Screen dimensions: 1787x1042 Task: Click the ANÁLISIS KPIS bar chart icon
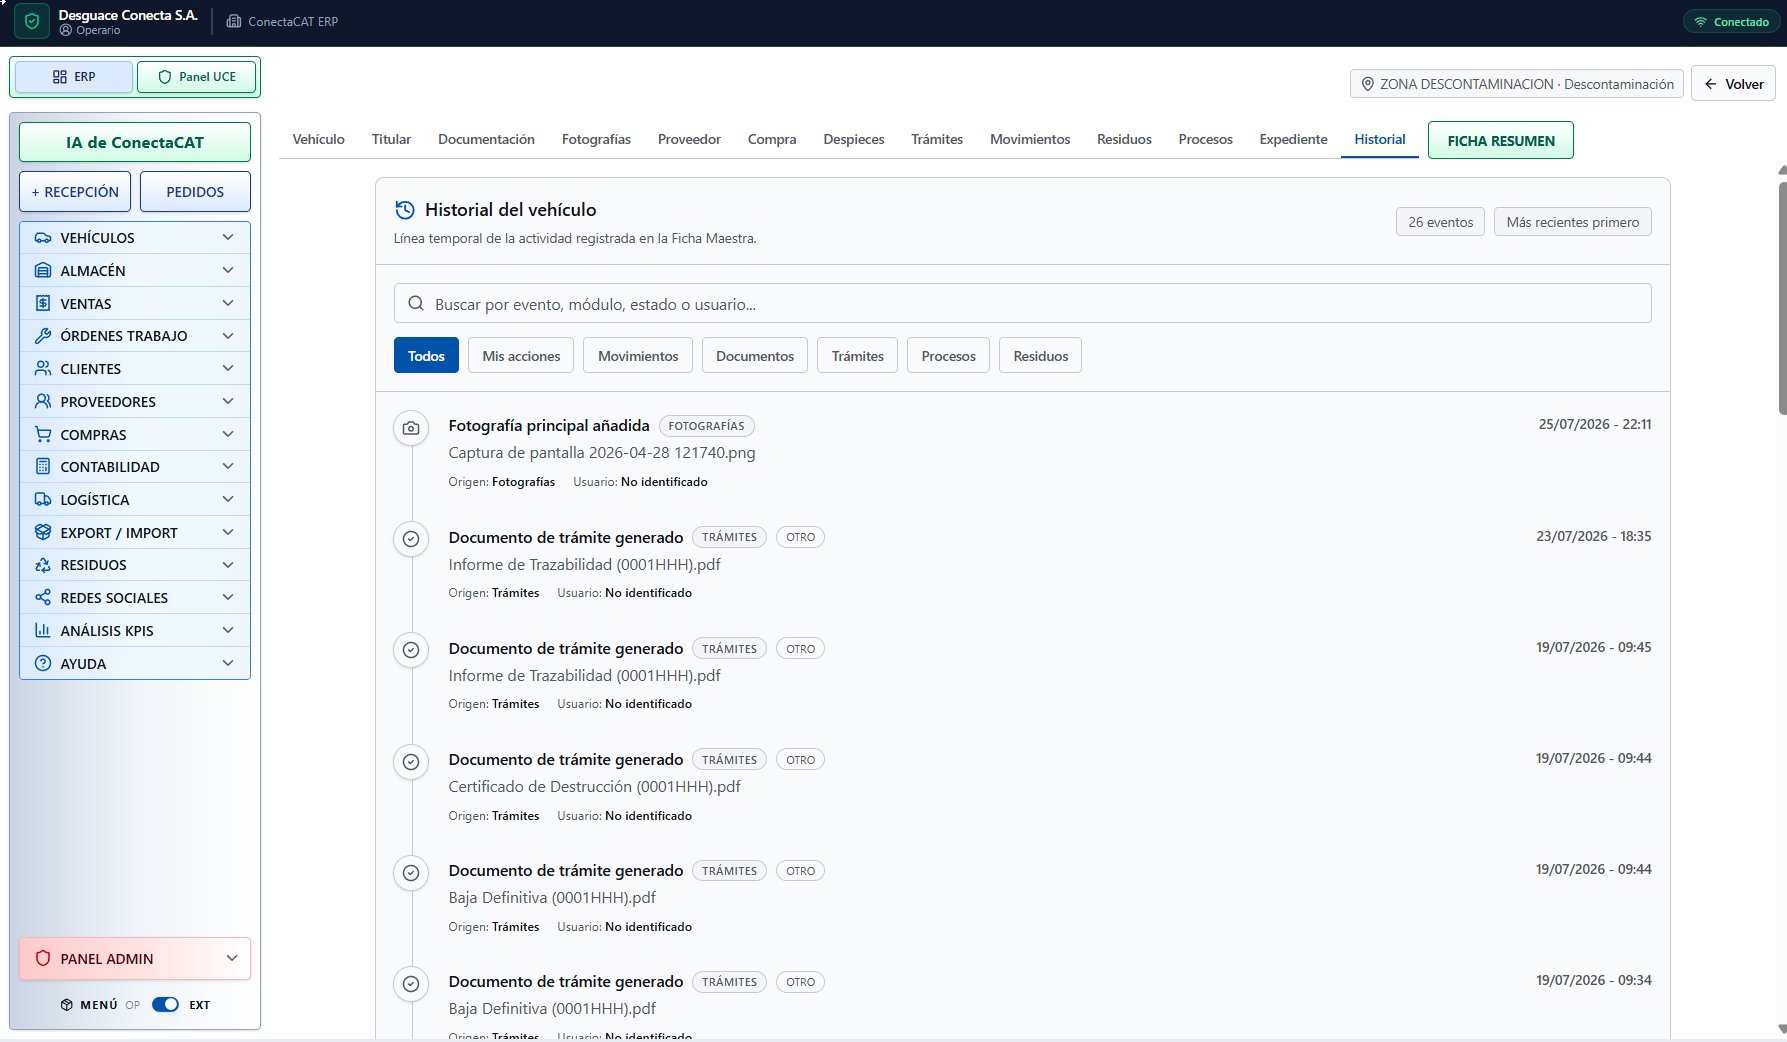tap(43, 631)
